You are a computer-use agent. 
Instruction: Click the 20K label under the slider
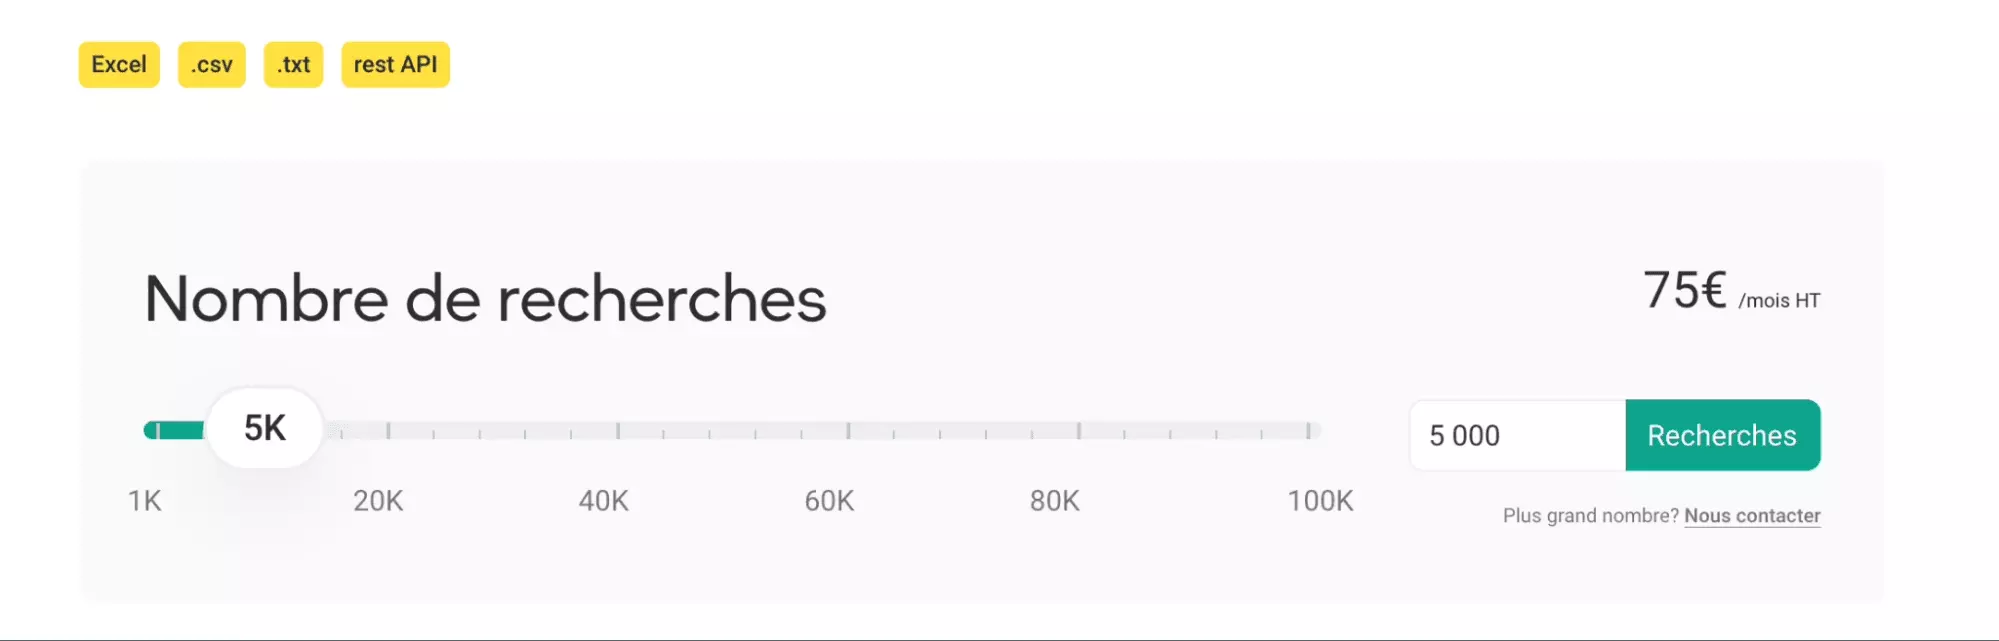378,501
